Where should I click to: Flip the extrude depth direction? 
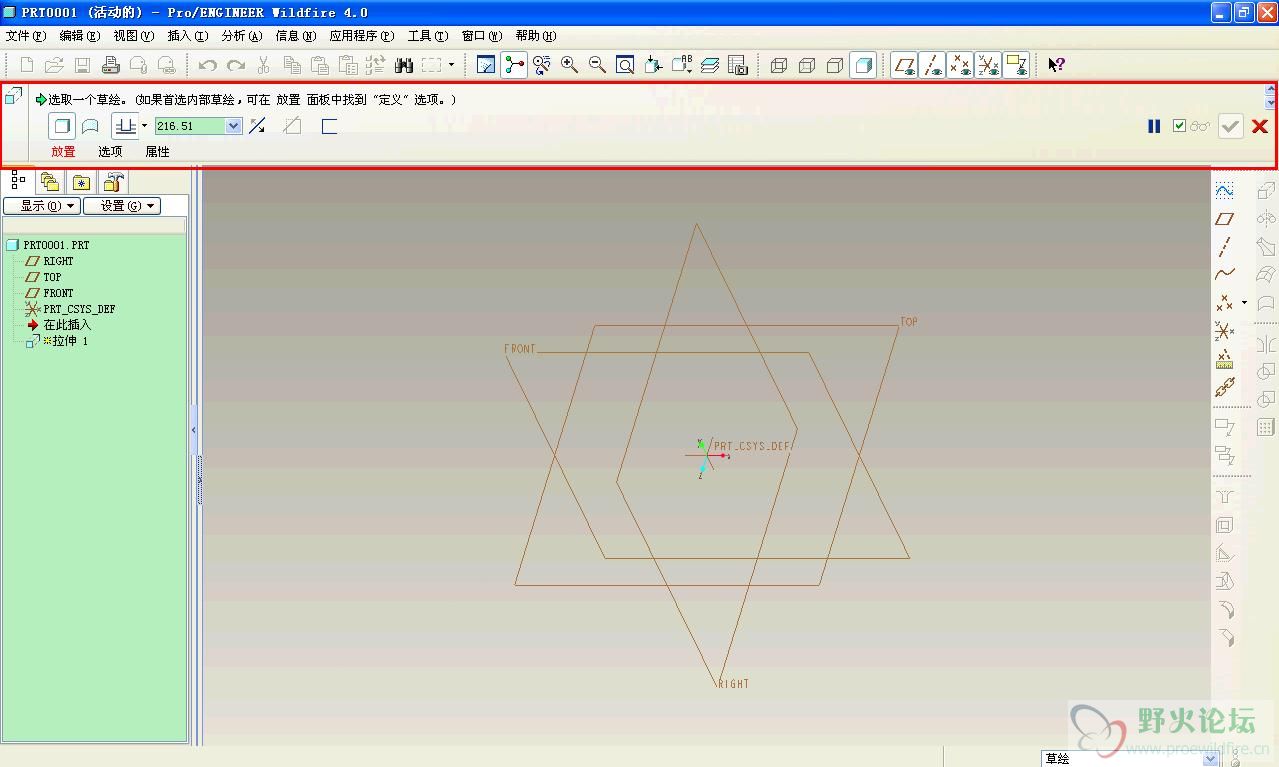coord(257,126)
